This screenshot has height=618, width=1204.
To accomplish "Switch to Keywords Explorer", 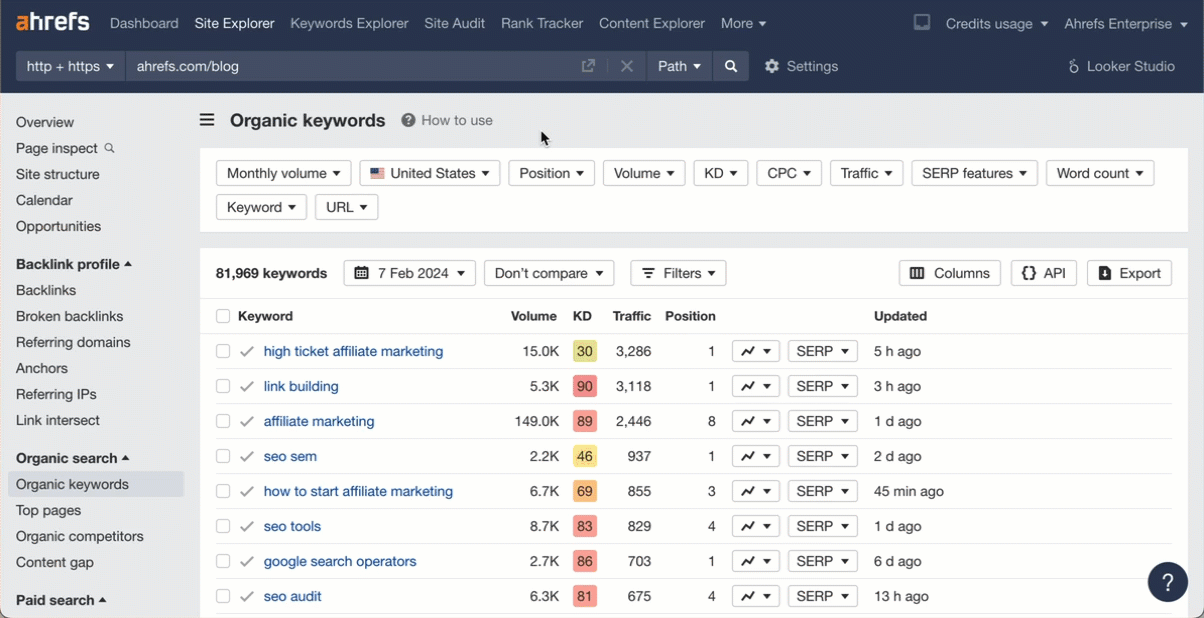I will pos(349,23).
